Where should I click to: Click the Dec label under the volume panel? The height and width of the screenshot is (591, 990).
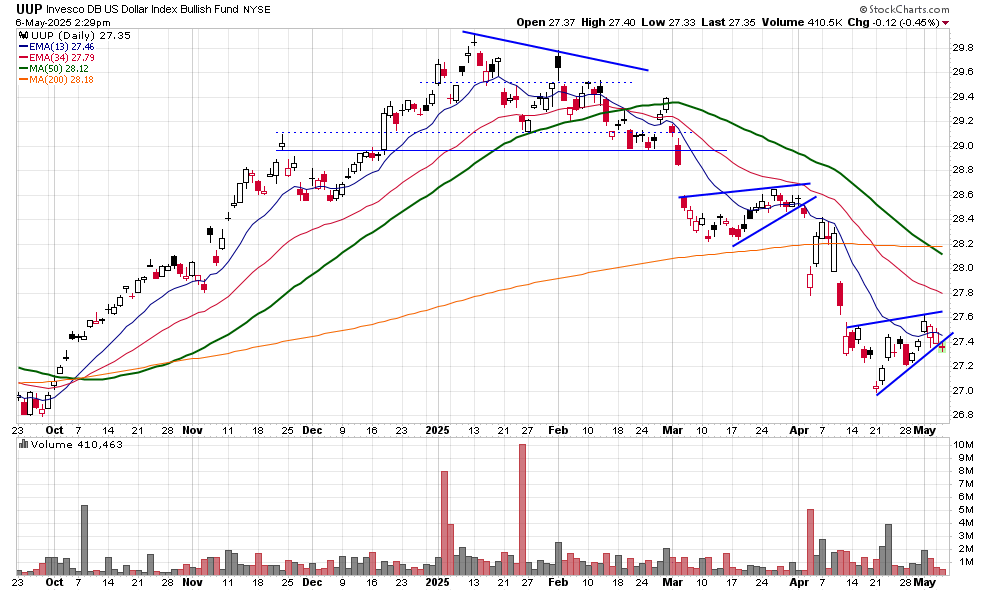[312, 582]
